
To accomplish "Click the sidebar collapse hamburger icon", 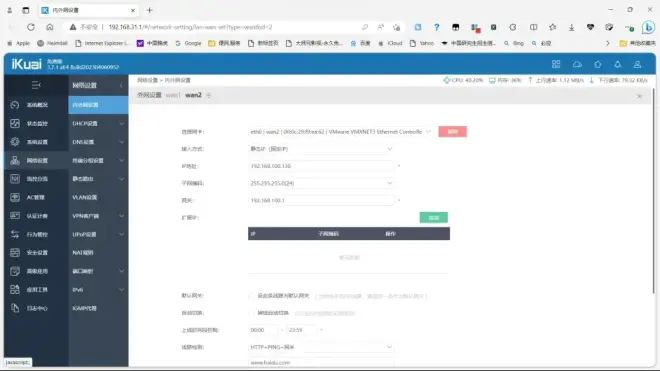I will (x=36, y=85).
